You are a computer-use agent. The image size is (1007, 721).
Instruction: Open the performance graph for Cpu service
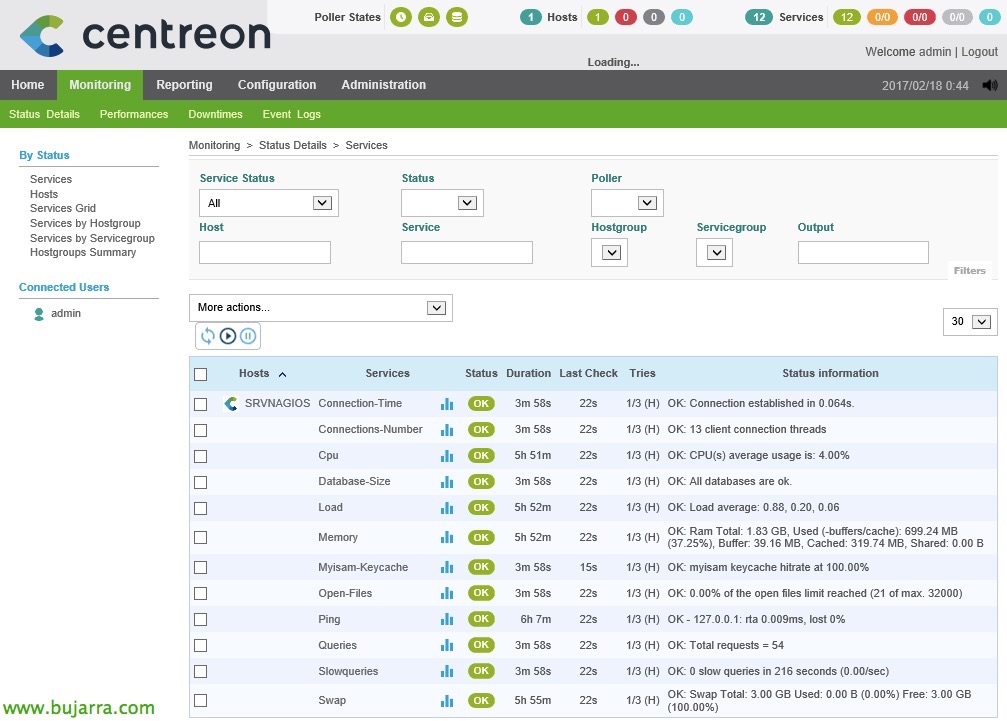[447, 456]
